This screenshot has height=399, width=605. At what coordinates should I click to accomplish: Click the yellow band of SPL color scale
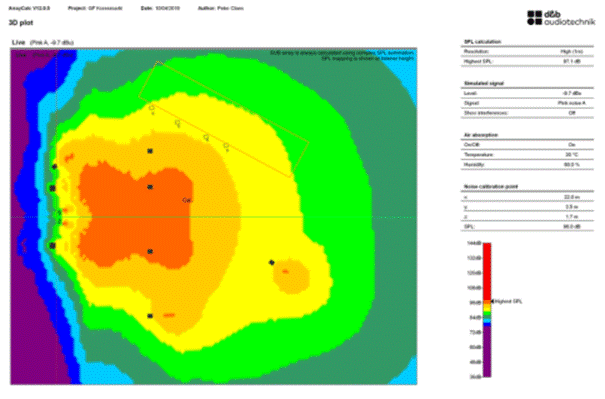(x=487, y=309)
